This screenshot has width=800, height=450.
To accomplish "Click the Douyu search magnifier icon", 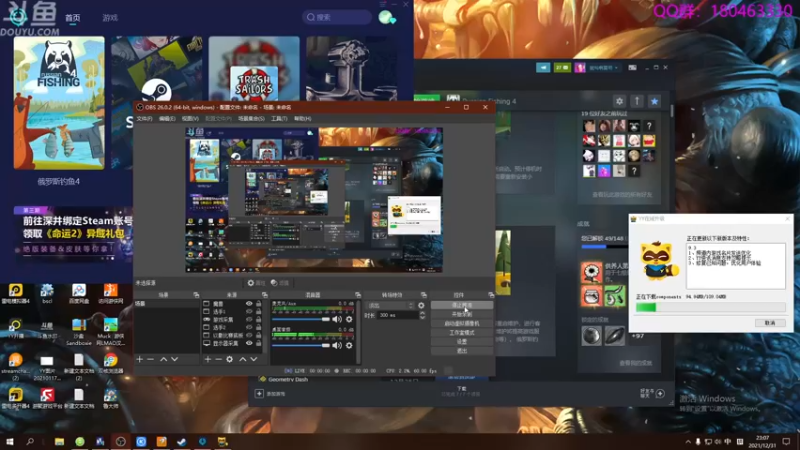I will pos(311,17).
